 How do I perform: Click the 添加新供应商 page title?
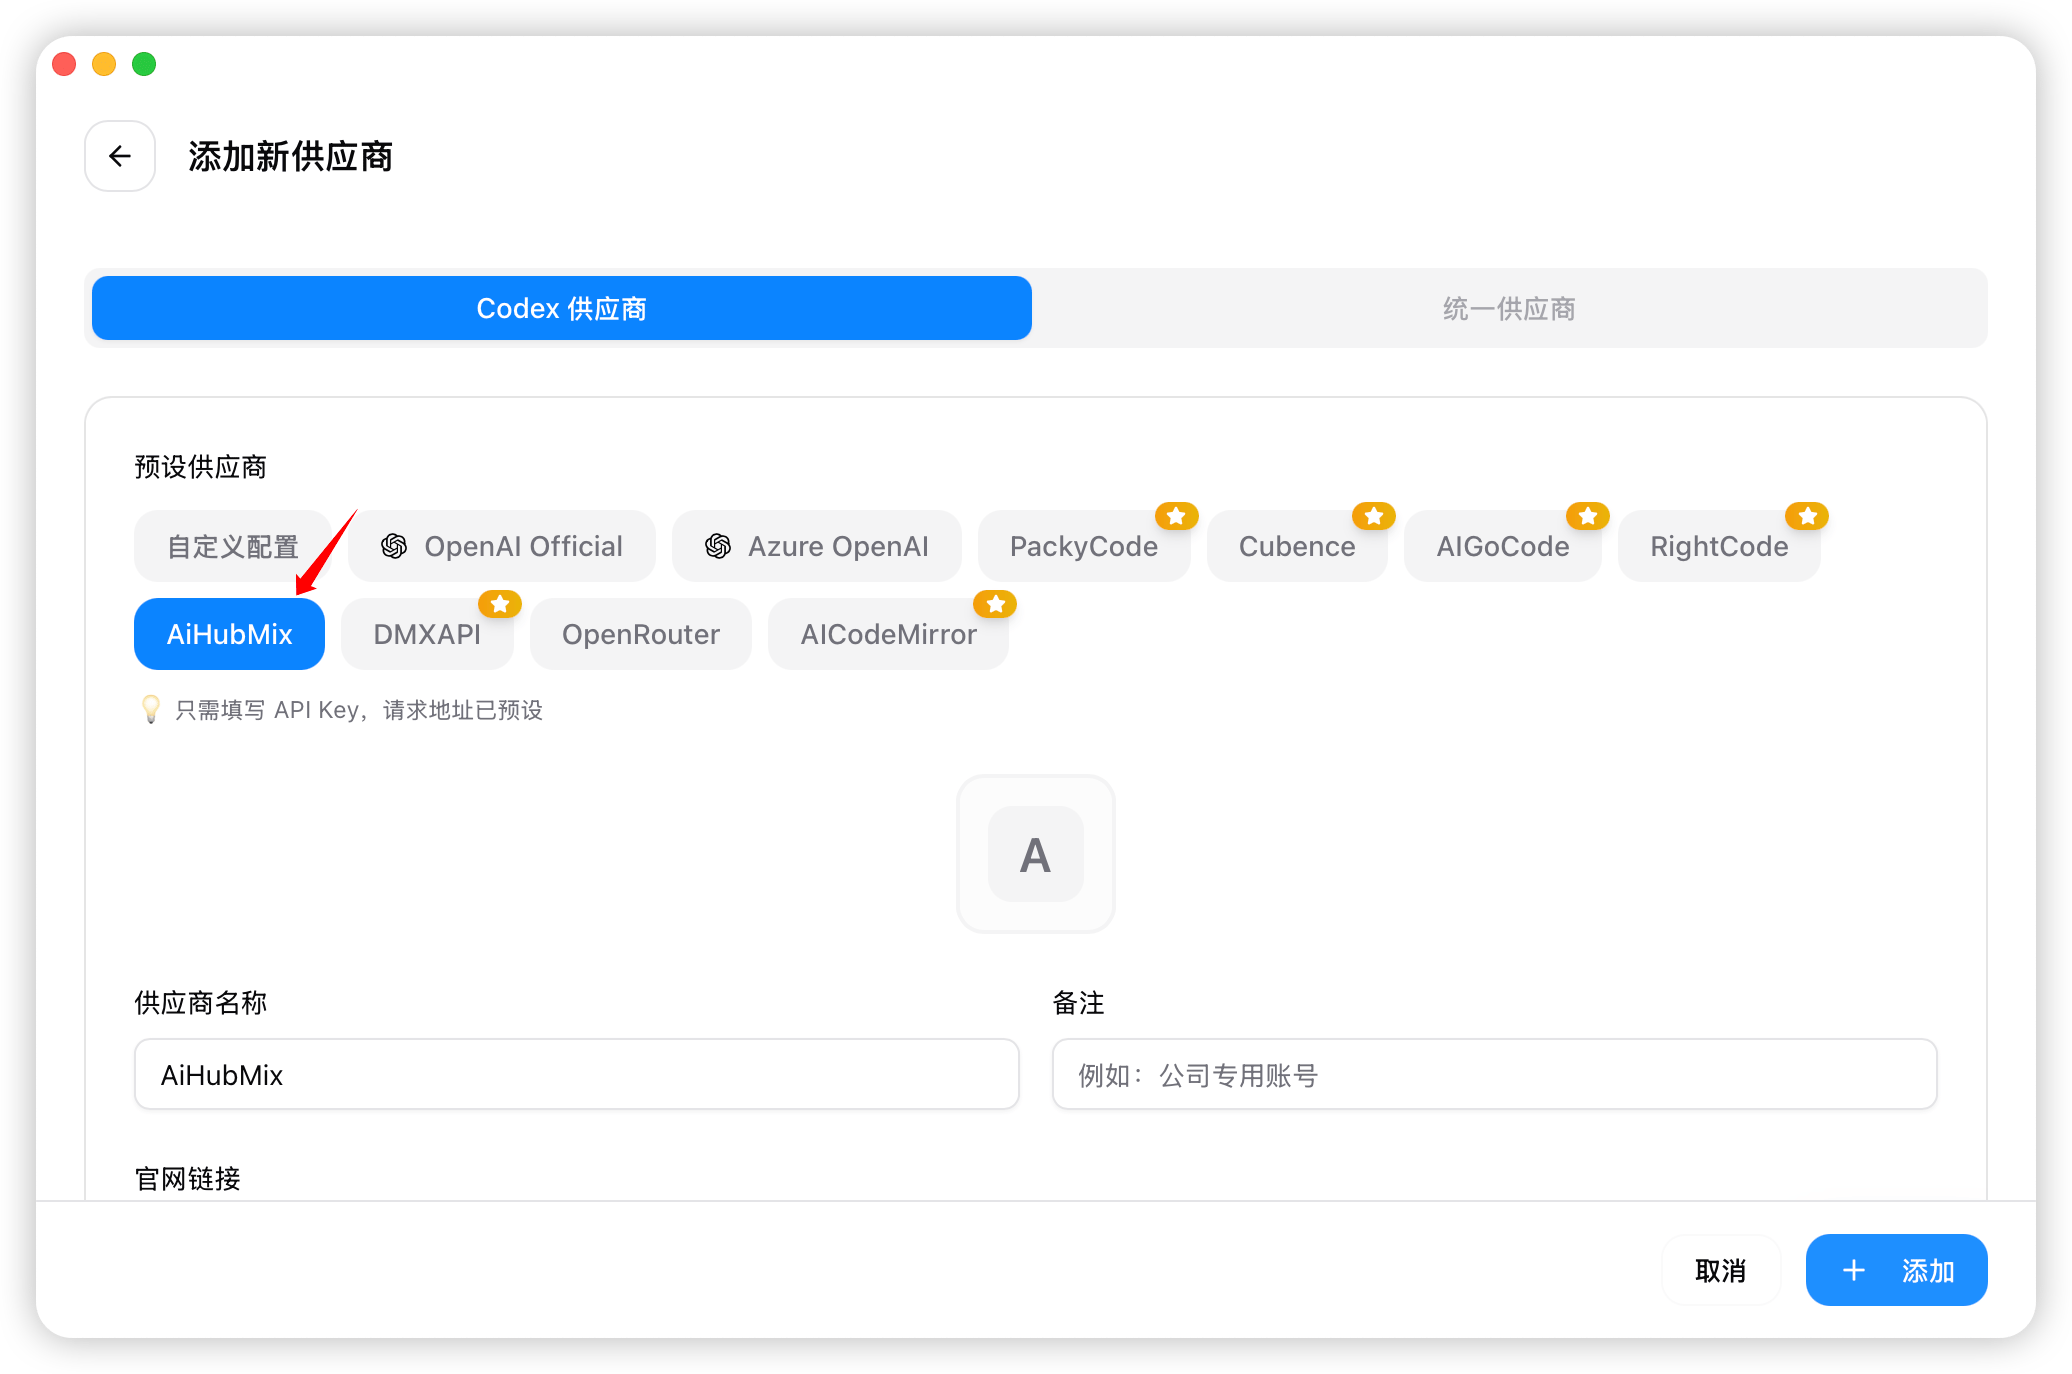click(x=290, y=156)
